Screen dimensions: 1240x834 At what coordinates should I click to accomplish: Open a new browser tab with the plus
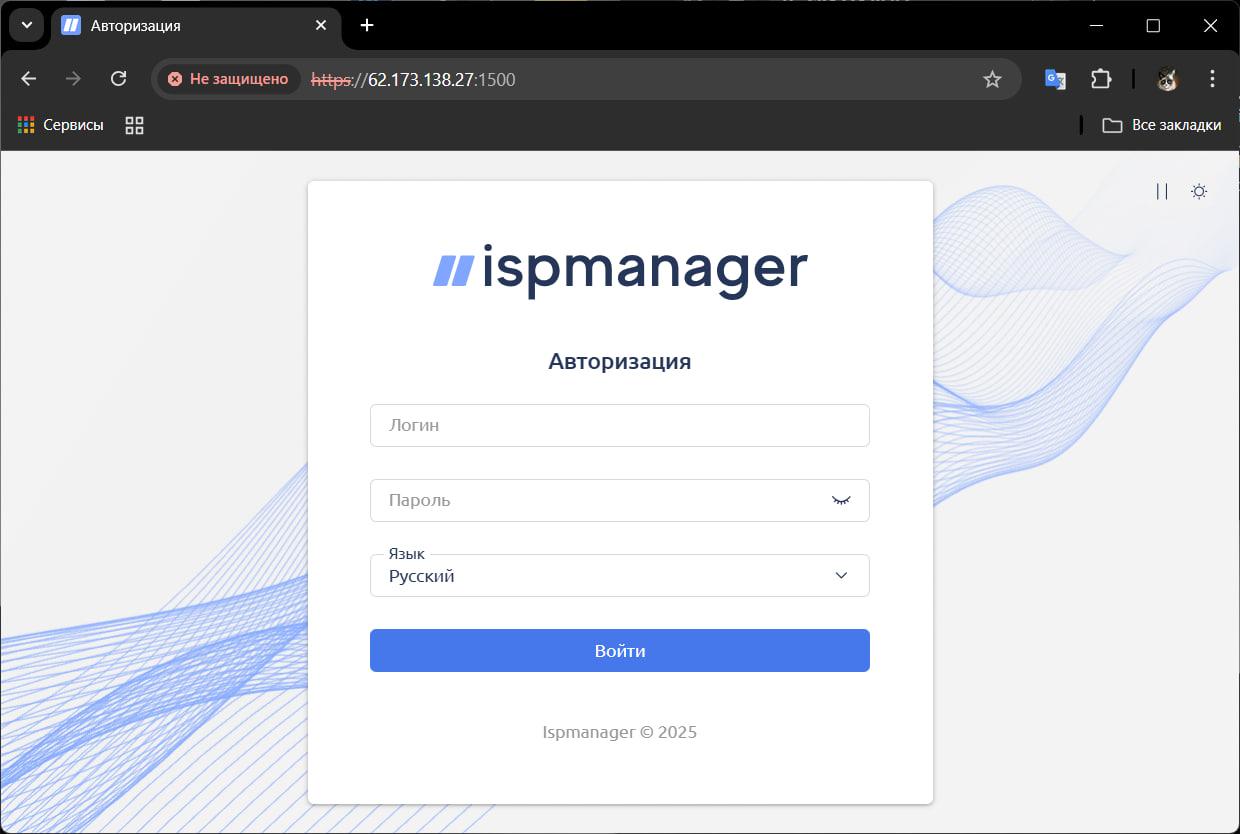click(x=366, y=25)
